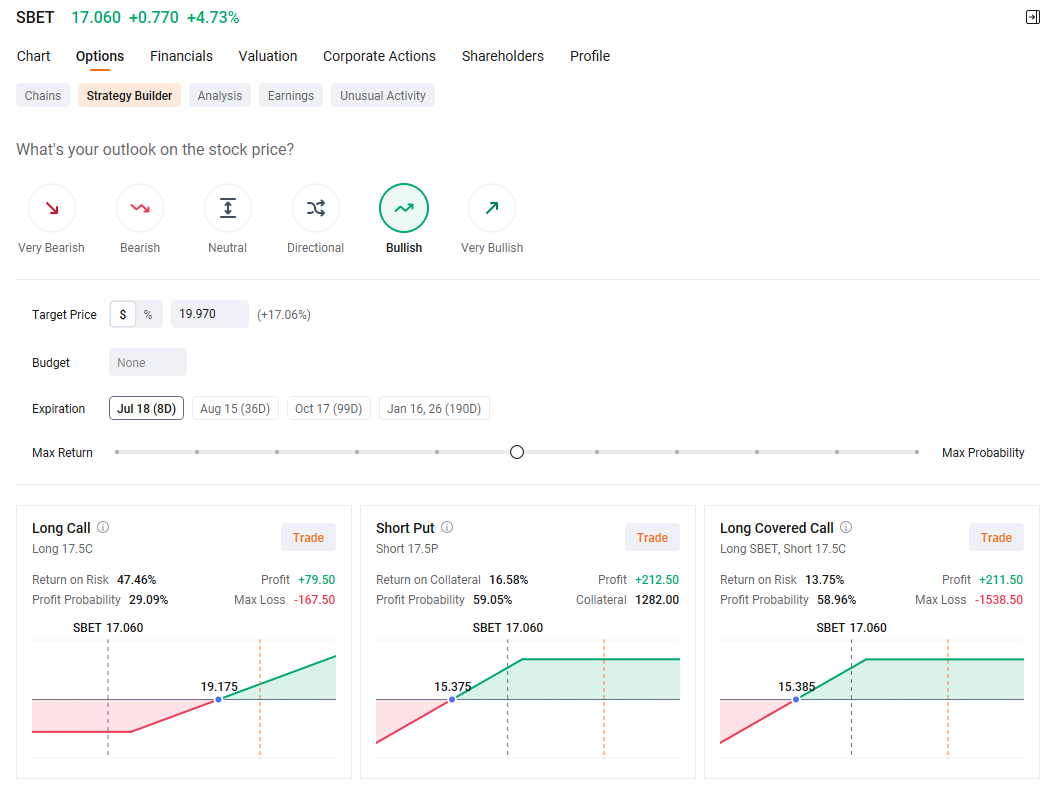The height and width of the screenshot is (787, 1046).
Task: Select the Very Bearish outlook icon
Action: [x=51, y=208]
